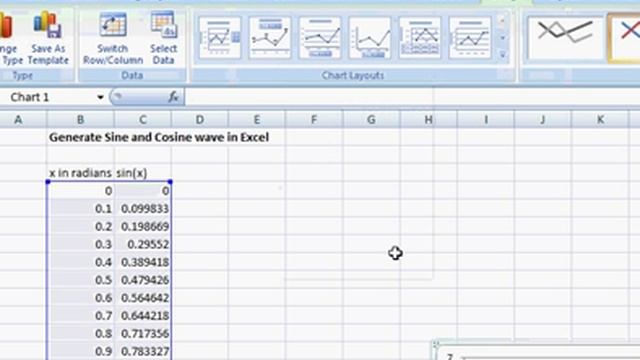Screen dimensions: 640x360
Task: Select column J header
Action: point(543,120)
